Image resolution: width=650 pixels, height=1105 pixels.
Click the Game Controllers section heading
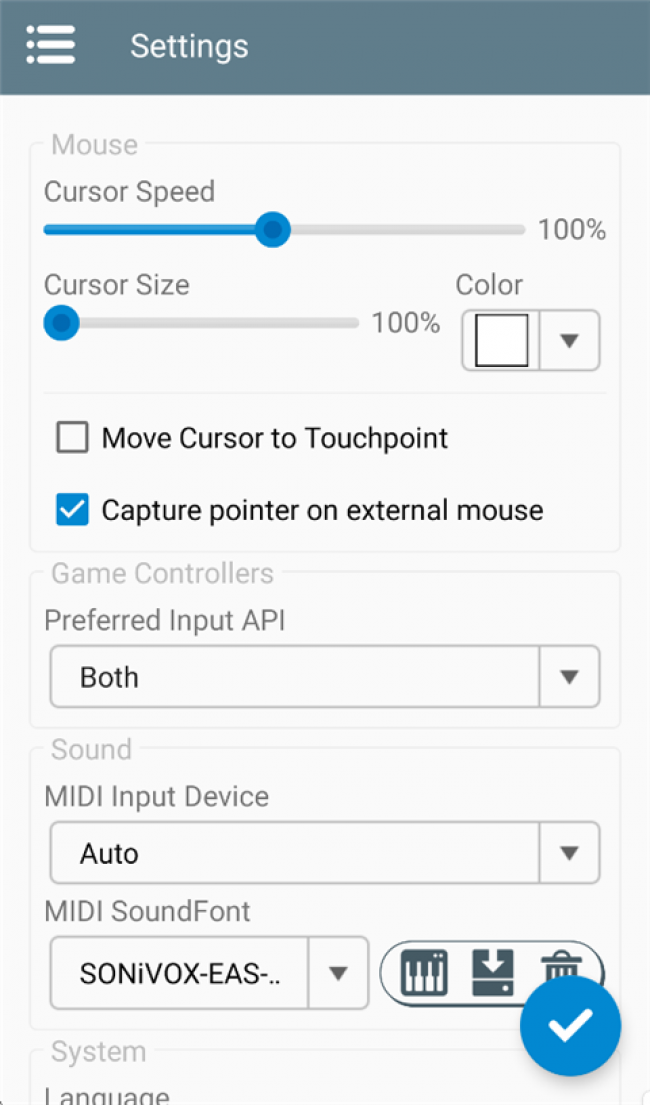click(162, 574)
